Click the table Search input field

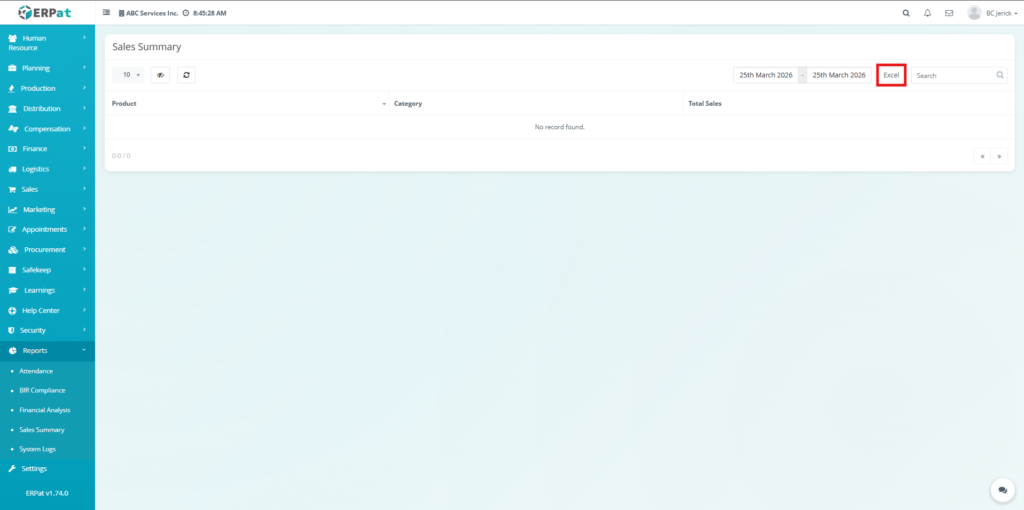(953, 75)
